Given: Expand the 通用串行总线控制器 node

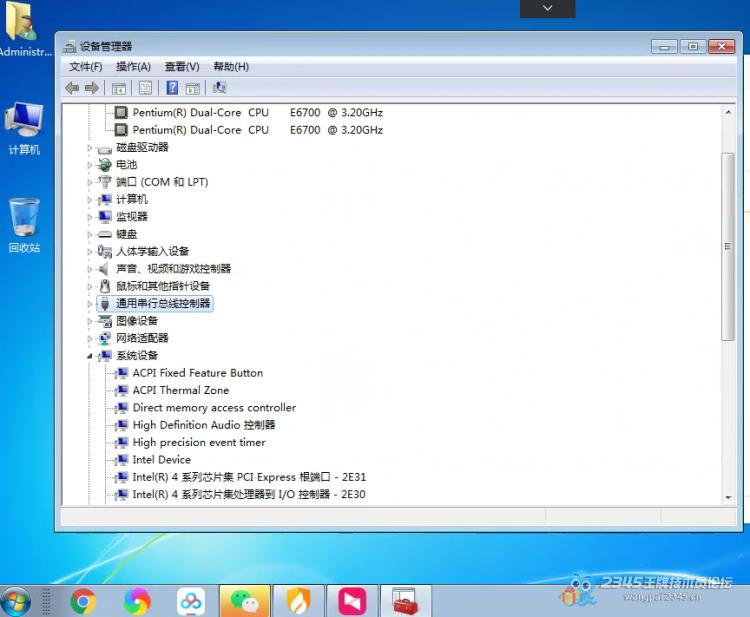Looking at the screenshot, I should pos(89,303).
